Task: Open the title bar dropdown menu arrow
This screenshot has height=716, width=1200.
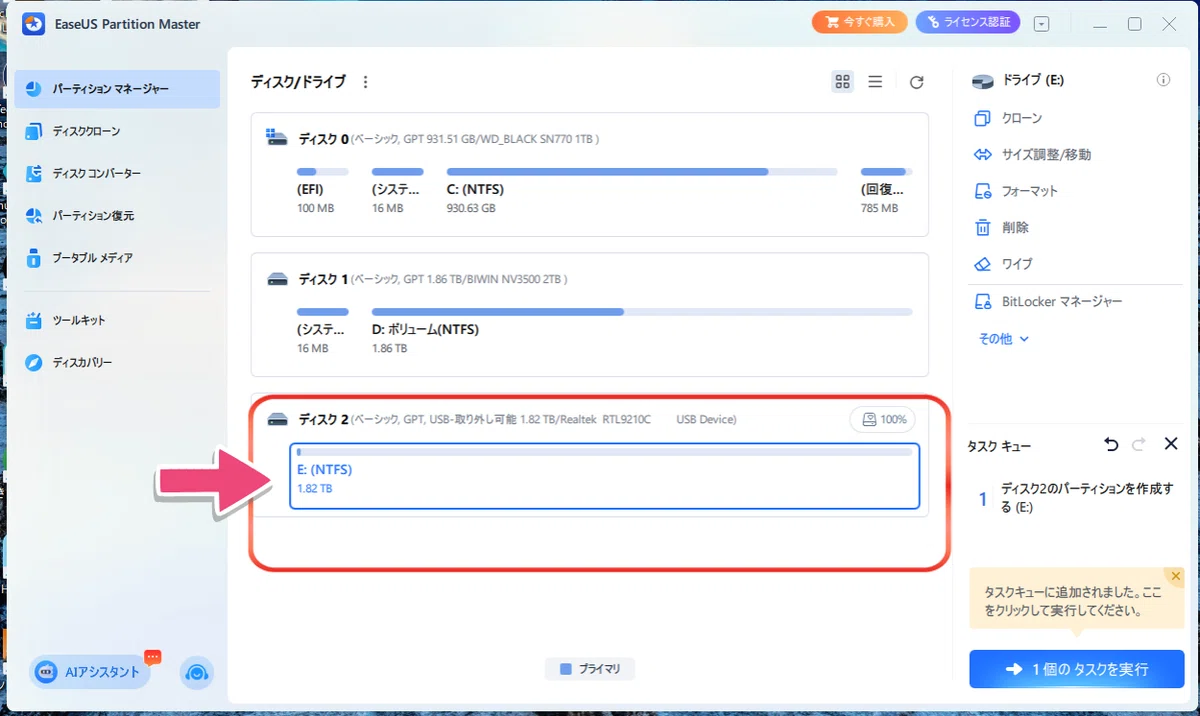Action: tap(1042, 23)
